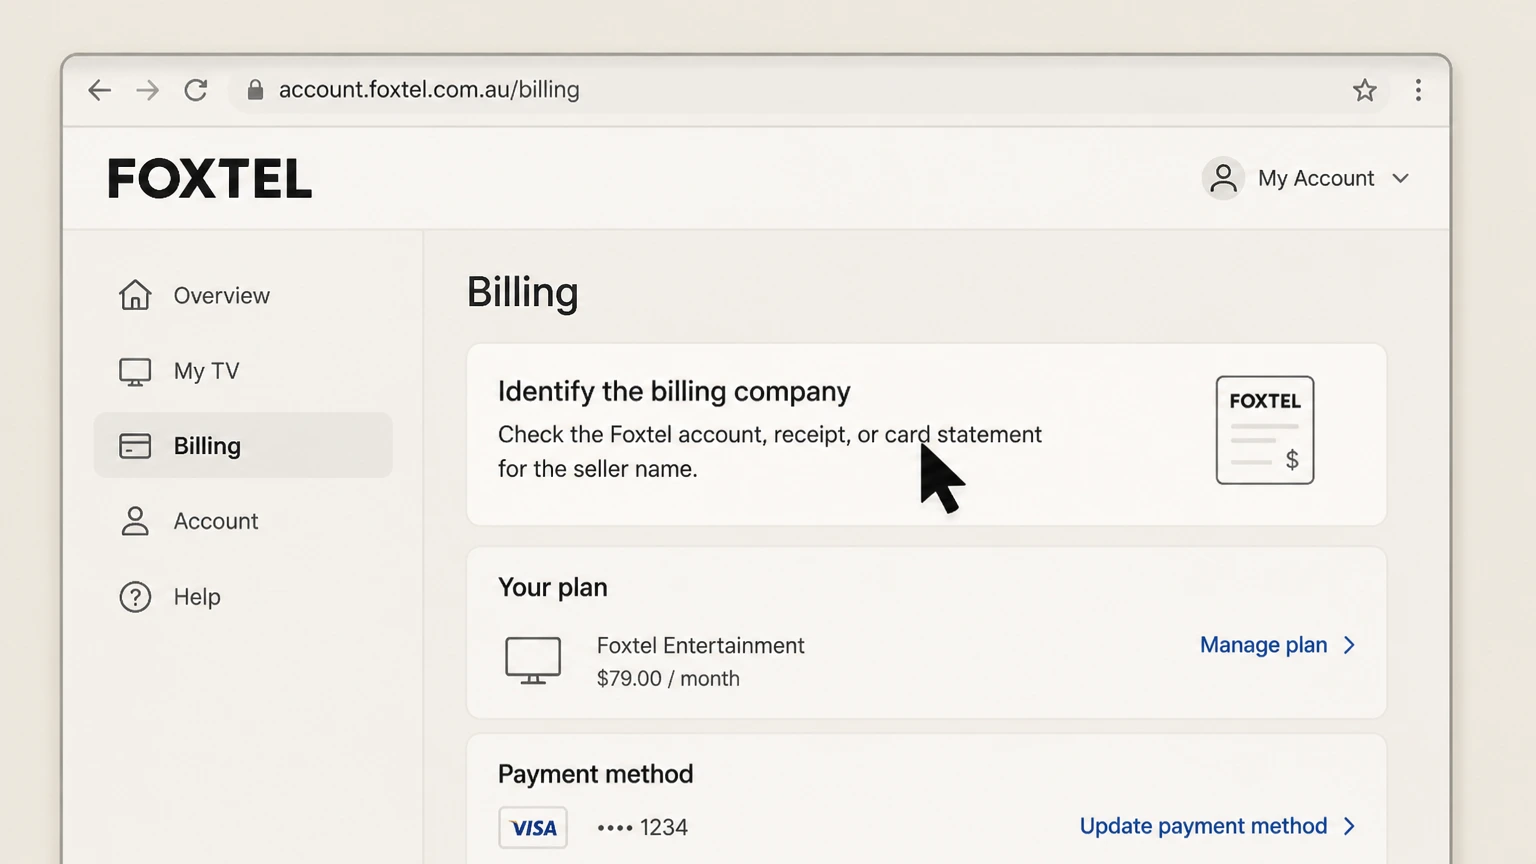Click the Your plan heading

(x=553, y=587)
